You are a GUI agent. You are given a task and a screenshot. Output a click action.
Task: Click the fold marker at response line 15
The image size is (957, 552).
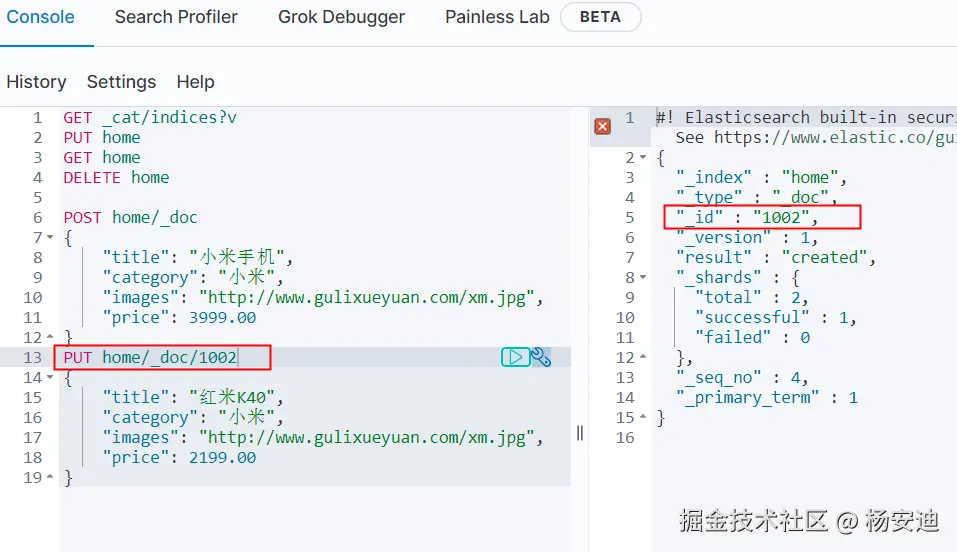(642, 418)
